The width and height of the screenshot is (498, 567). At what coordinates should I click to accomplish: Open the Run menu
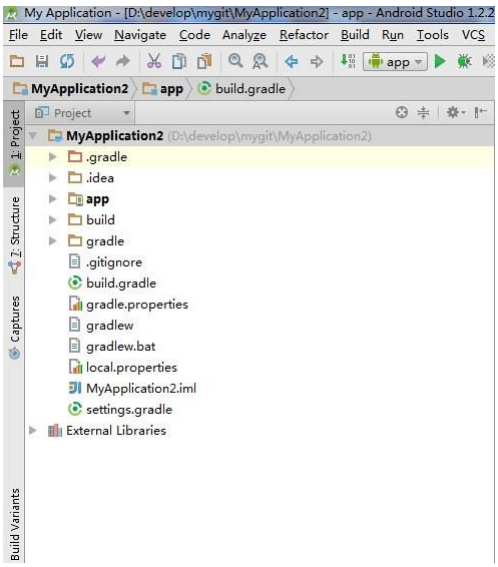[x=393, y=35]
